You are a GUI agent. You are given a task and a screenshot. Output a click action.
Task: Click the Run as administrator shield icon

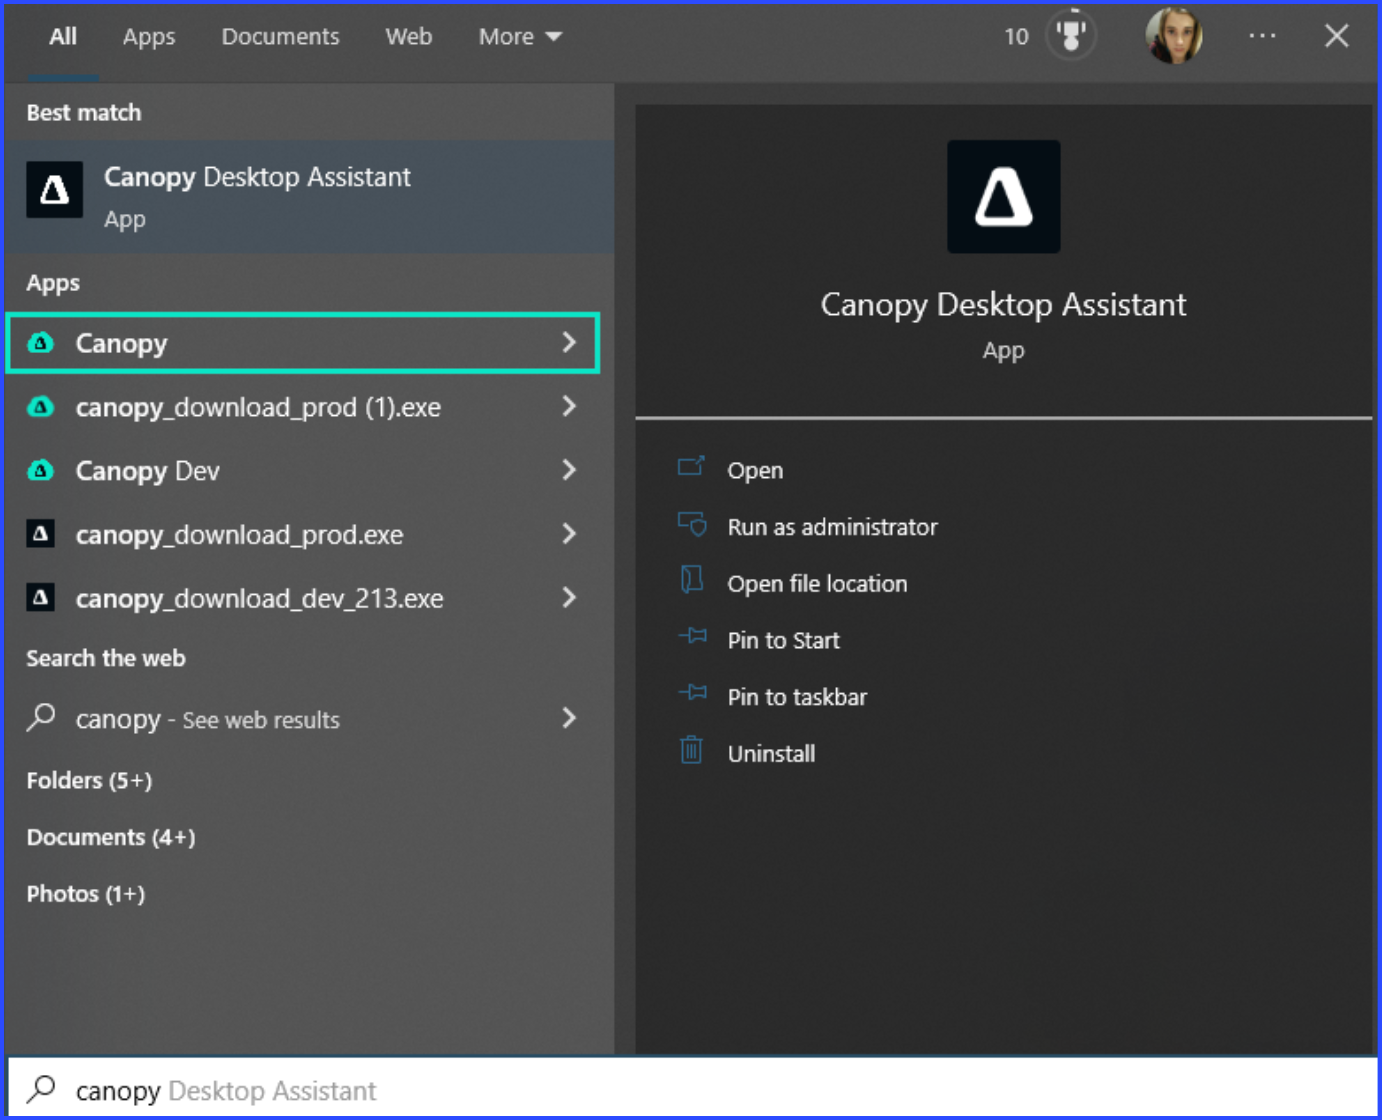[692, 524]
